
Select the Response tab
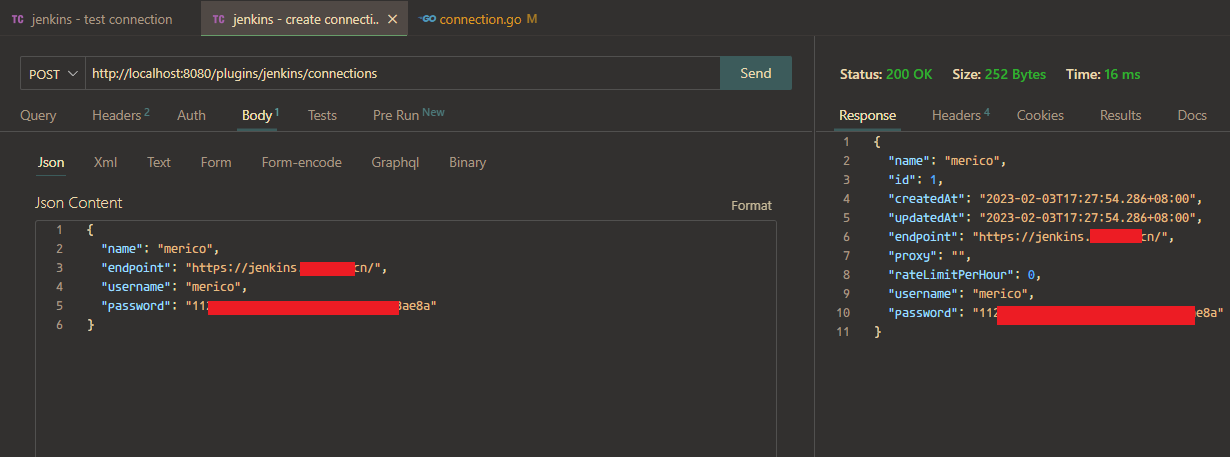(x=867, y=115)
